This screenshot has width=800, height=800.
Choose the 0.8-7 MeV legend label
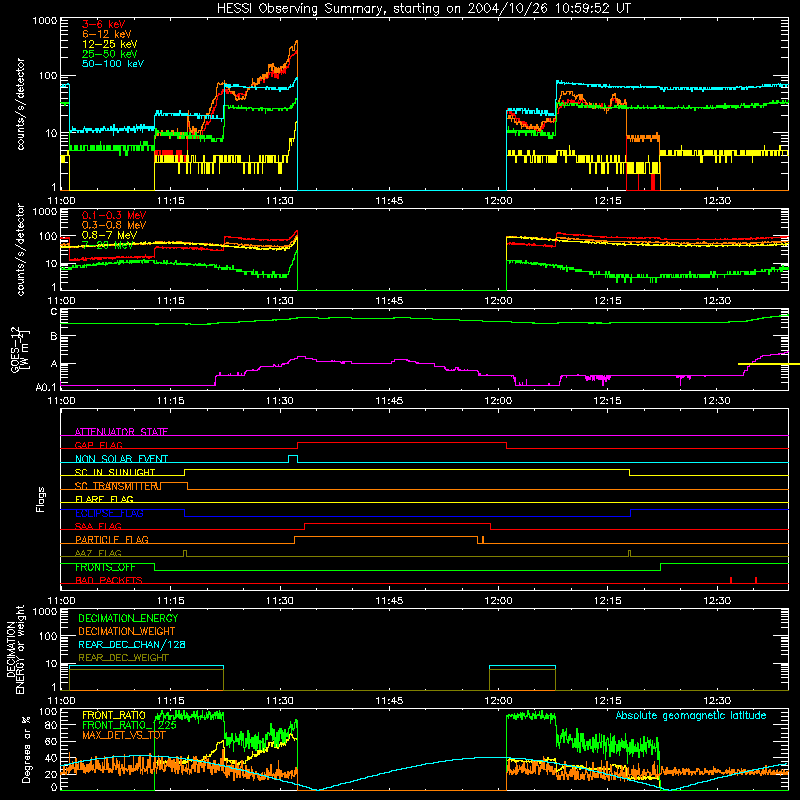(x=110, y=235)
